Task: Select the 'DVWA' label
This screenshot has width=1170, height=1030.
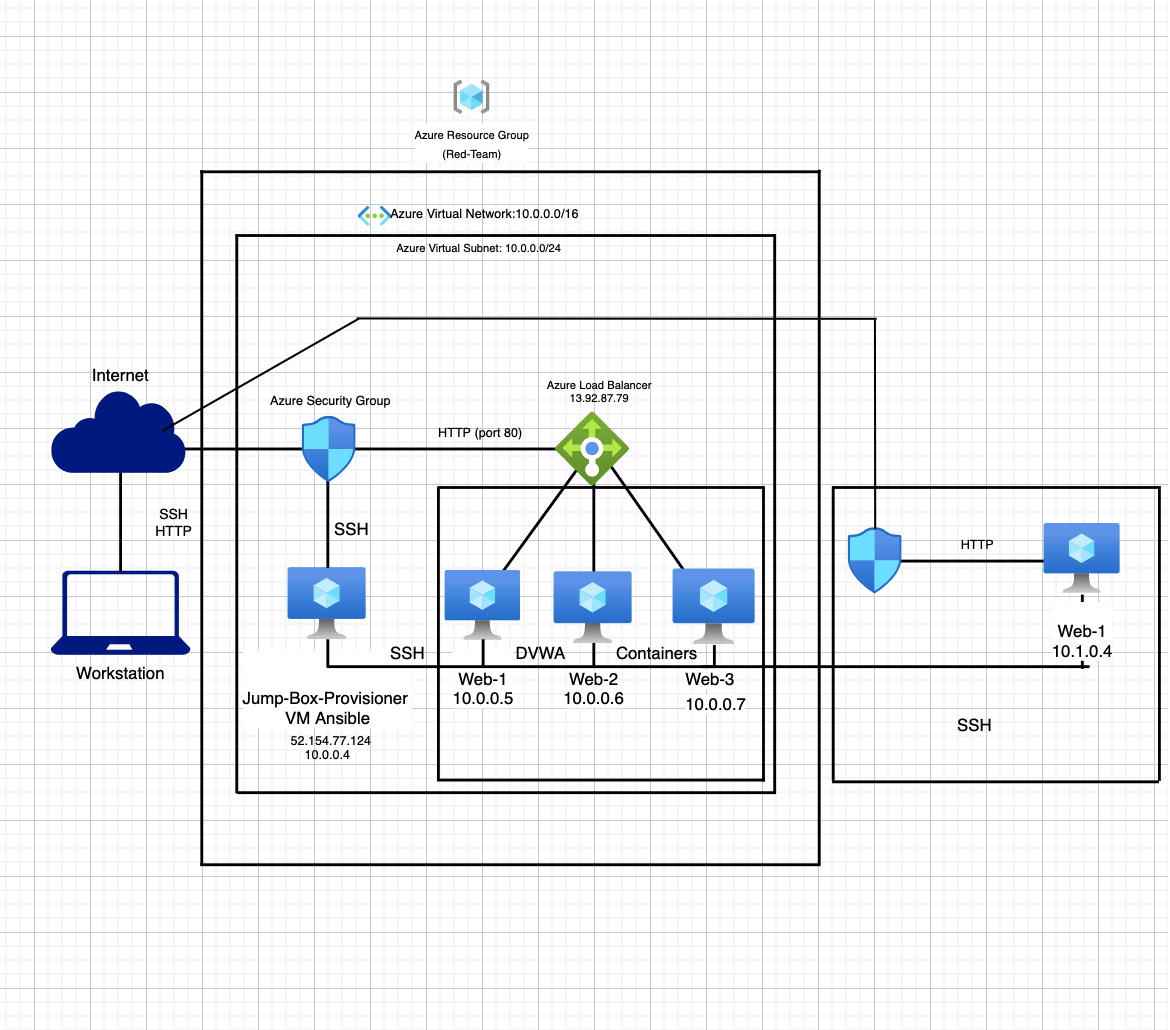Action: tap(540, 653)
